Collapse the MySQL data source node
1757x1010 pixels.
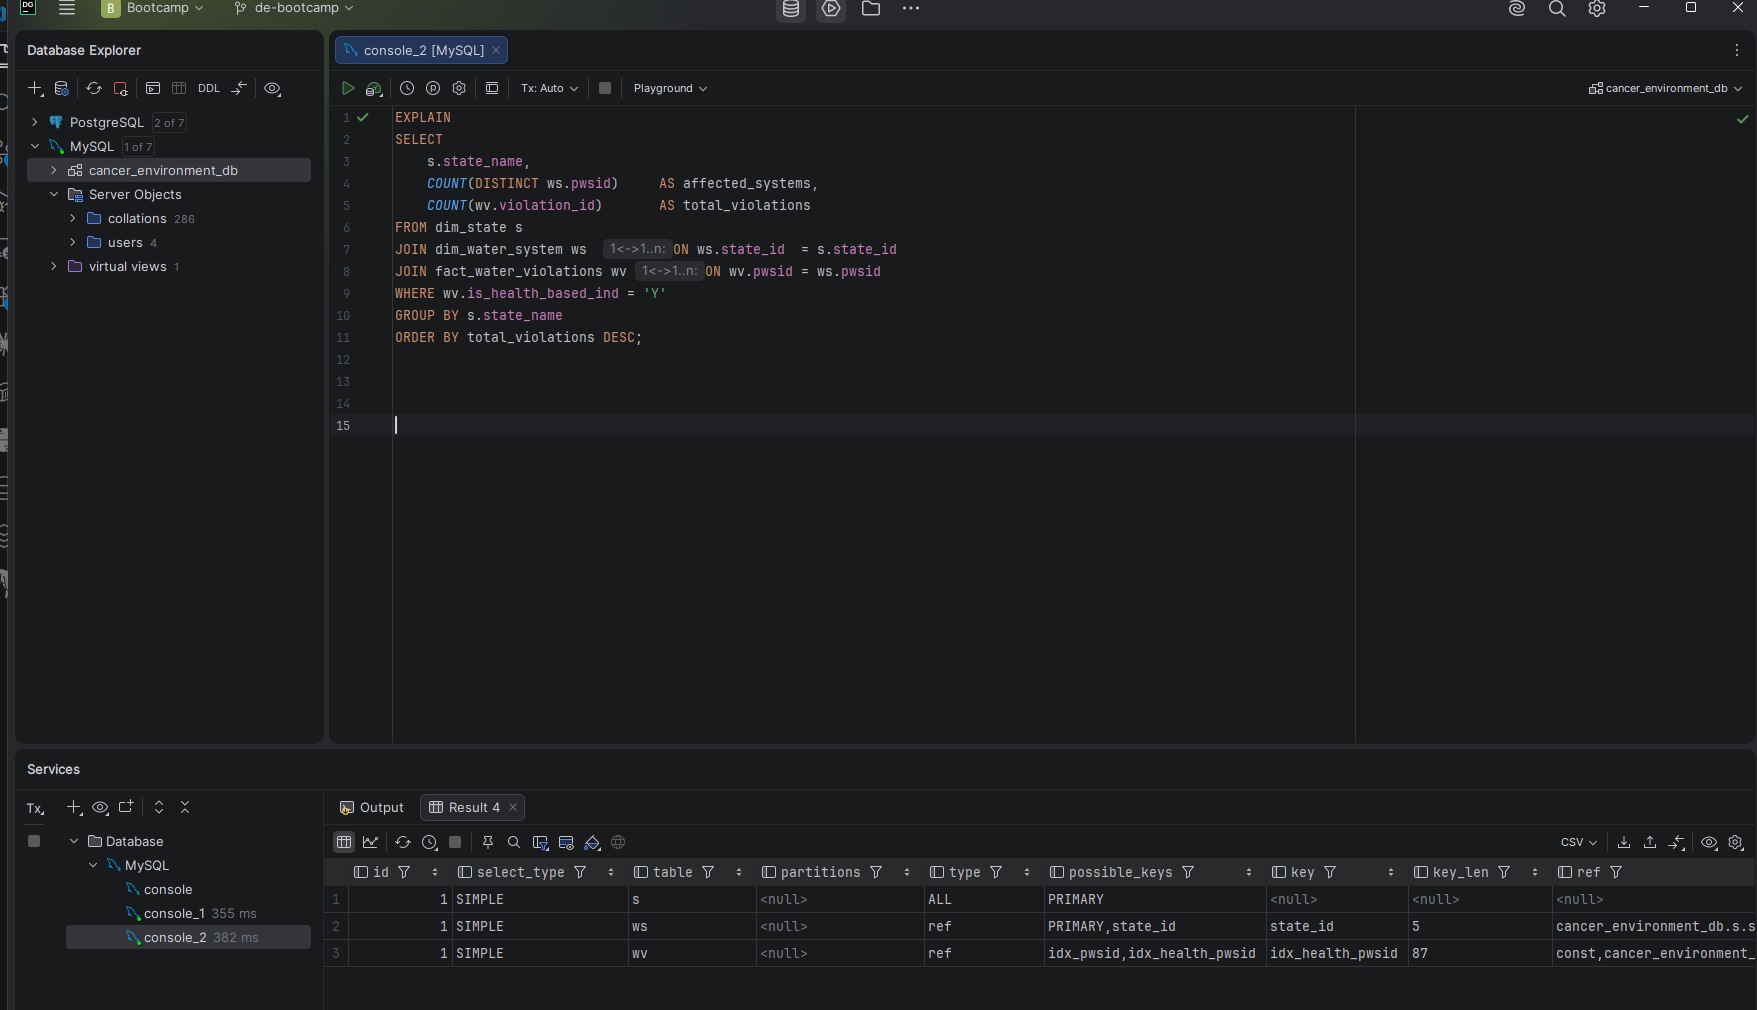tap(35, 146)
